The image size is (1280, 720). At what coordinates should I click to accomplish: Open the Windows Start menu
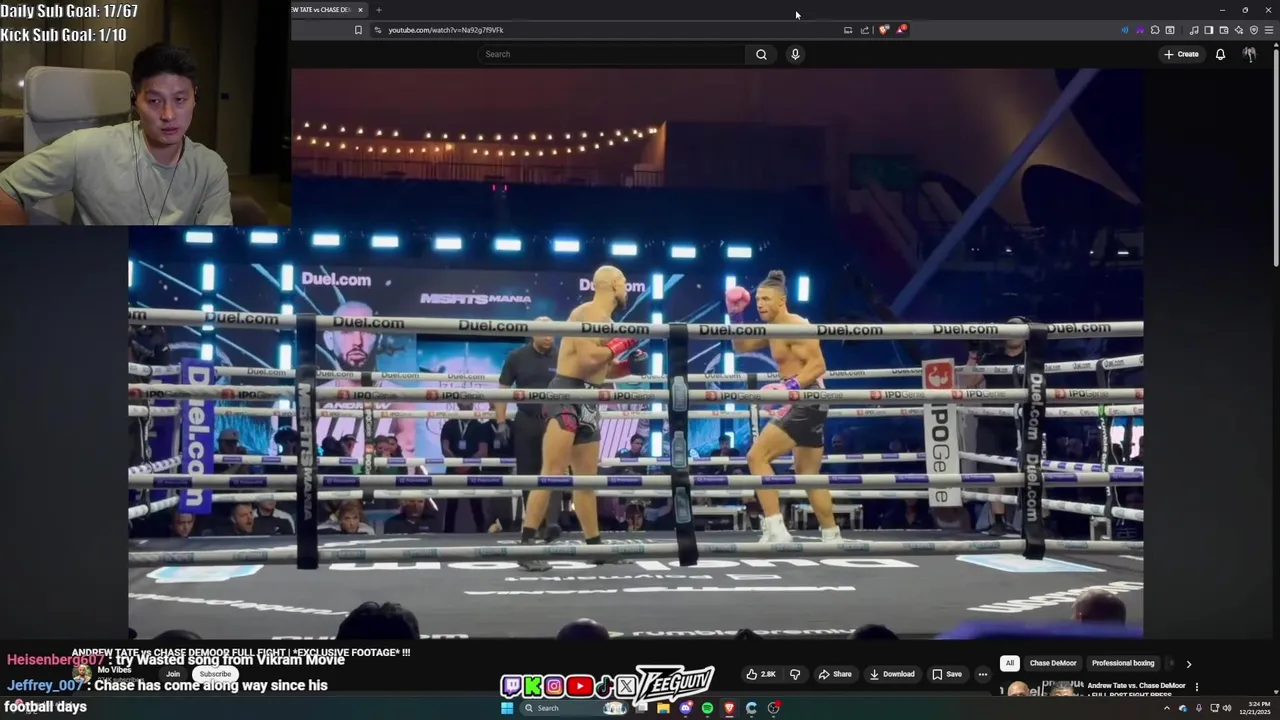[507, 708]
